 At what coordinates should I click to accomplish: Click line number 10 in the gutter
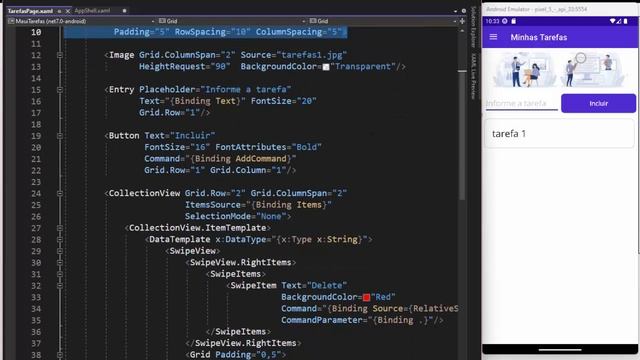[x=36, y=32]
